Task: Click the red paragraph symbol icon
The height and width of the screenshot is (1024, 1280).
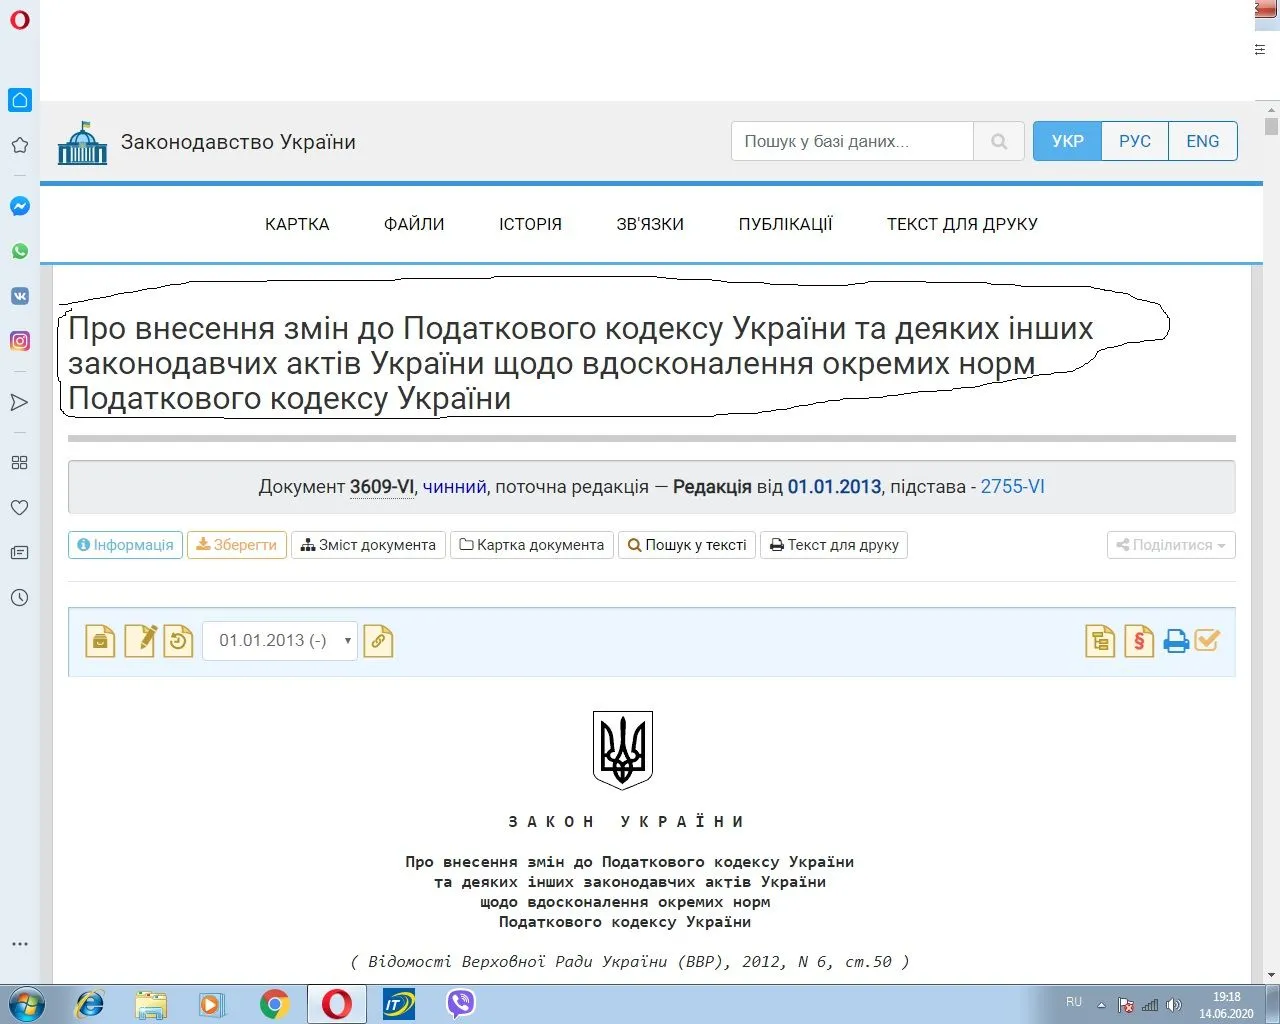Action: pos(1139,641)
